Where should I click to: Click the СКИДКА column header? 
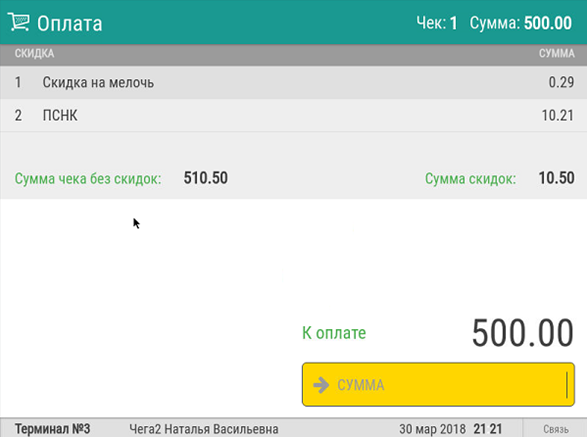[x=34, y=54]
